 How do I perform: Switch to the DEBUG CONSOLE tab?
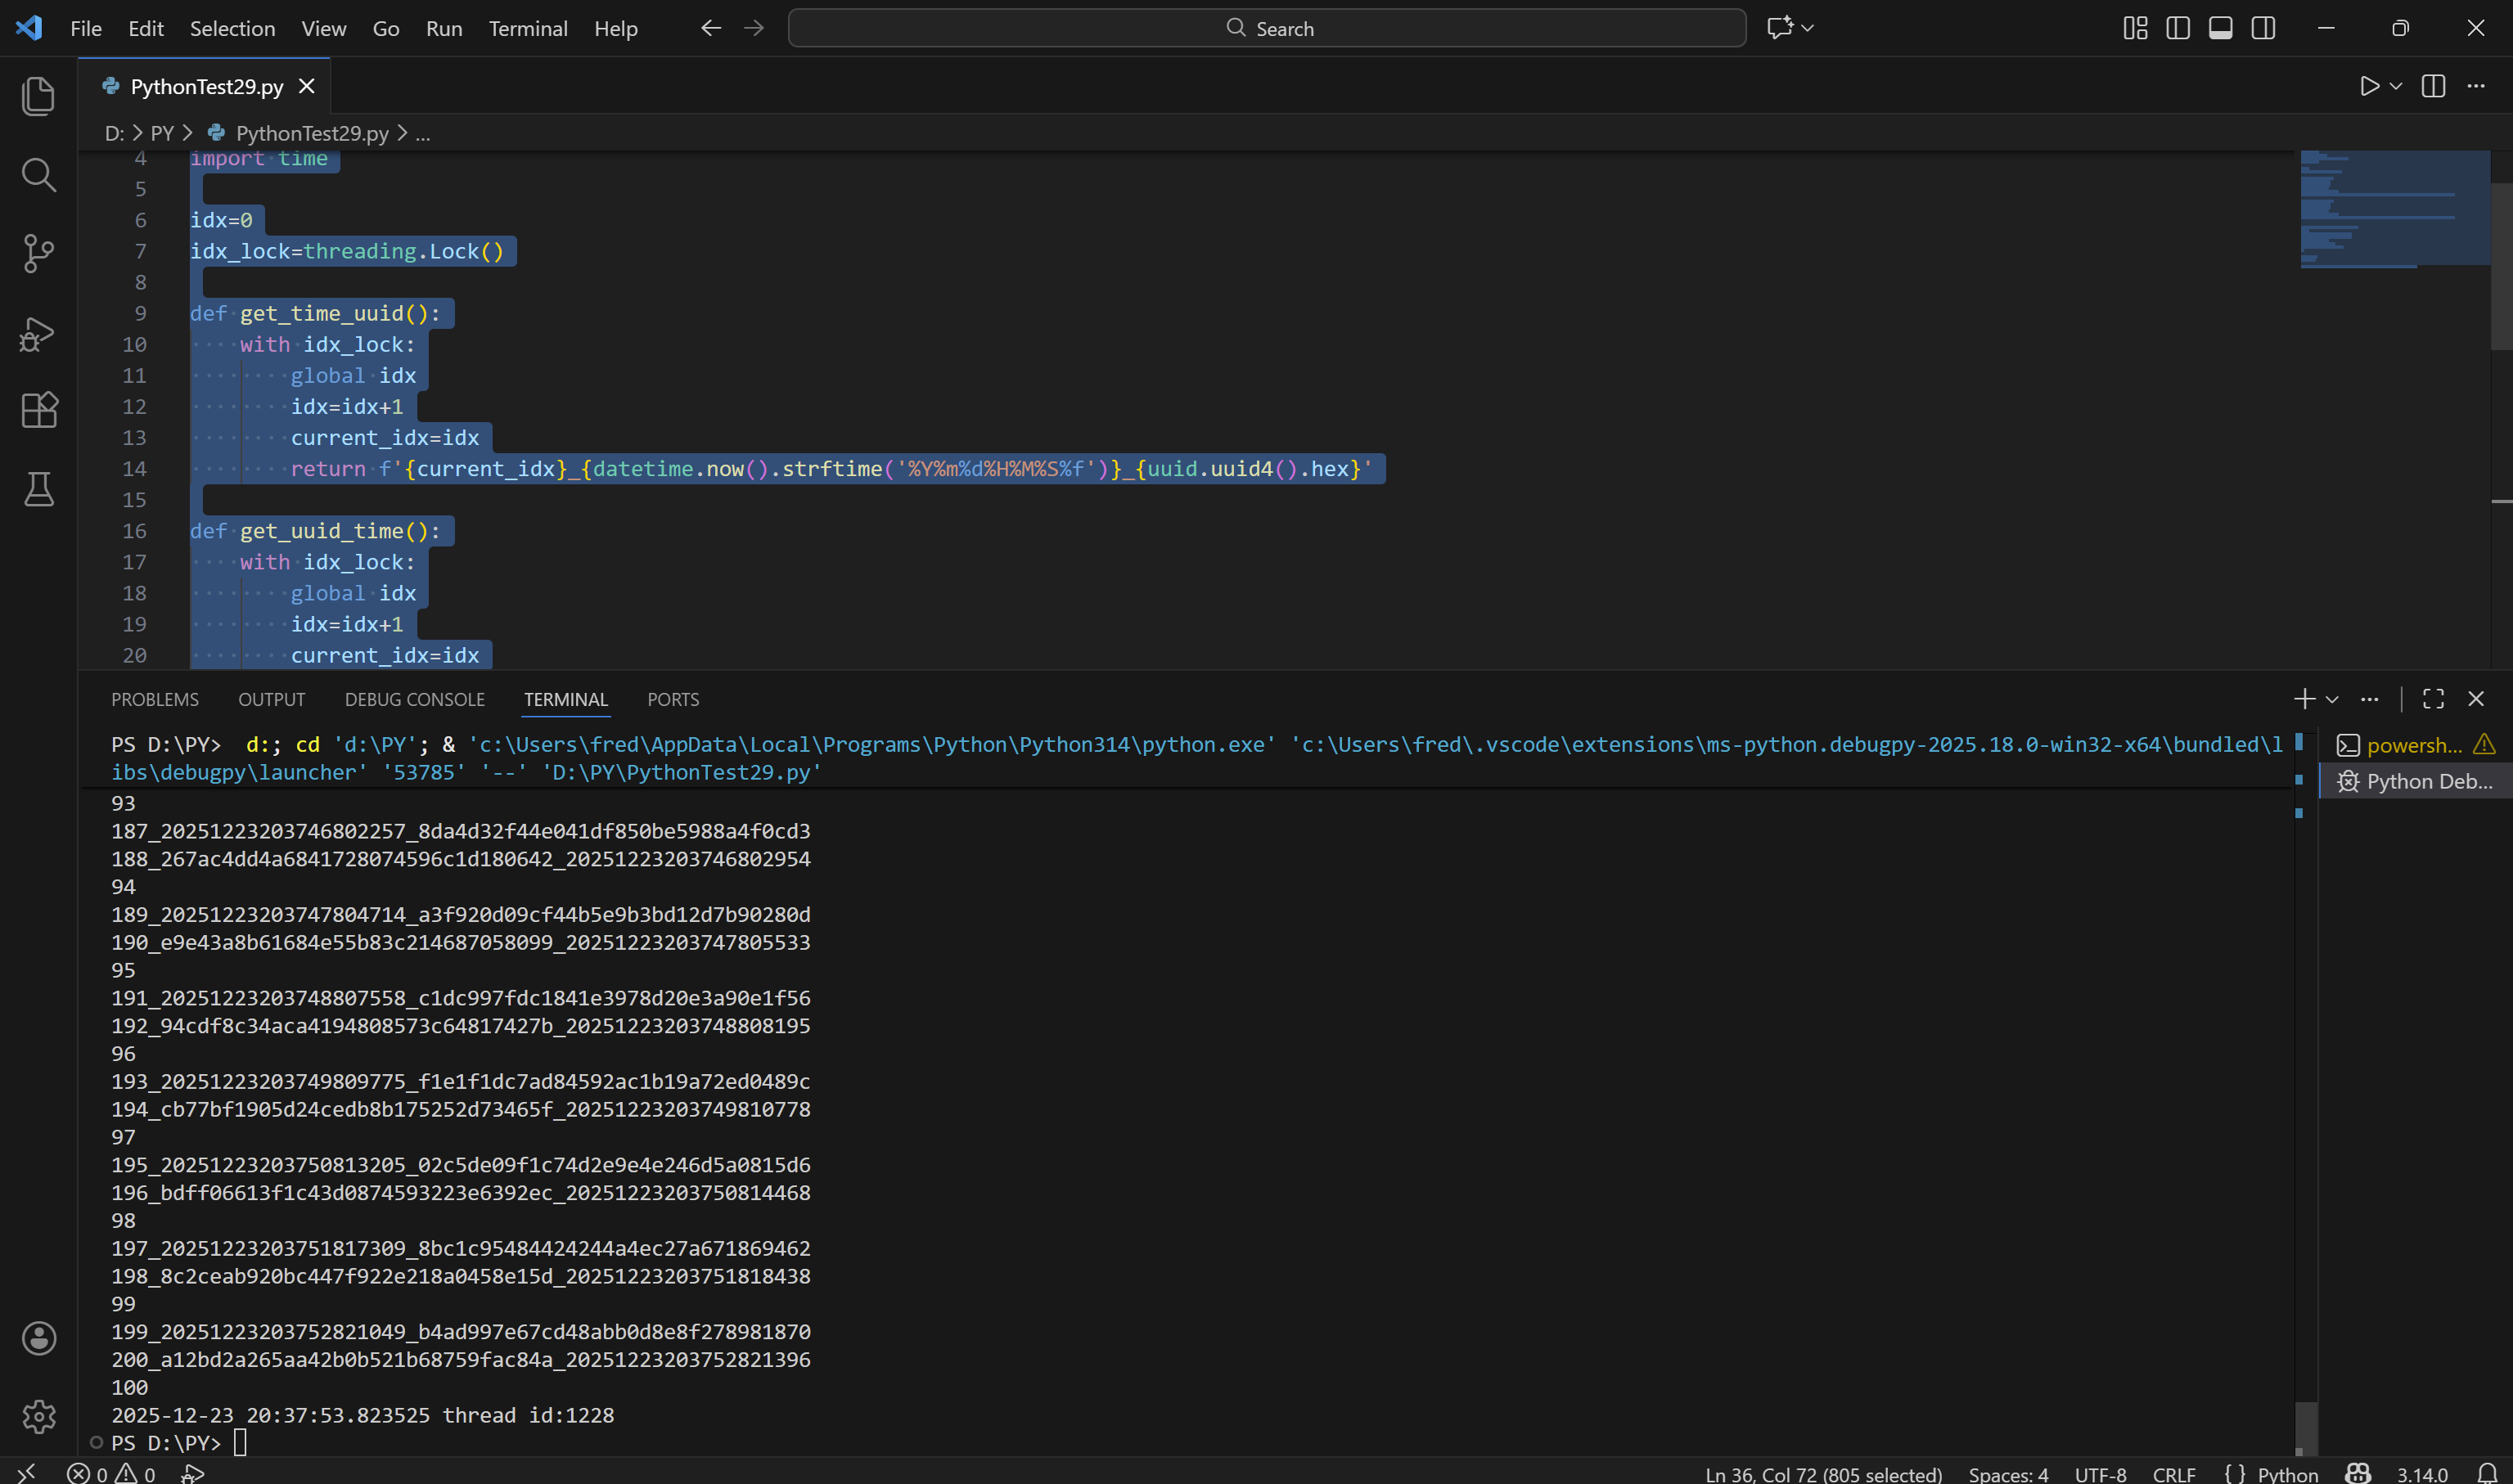click(x=414, y=699)
